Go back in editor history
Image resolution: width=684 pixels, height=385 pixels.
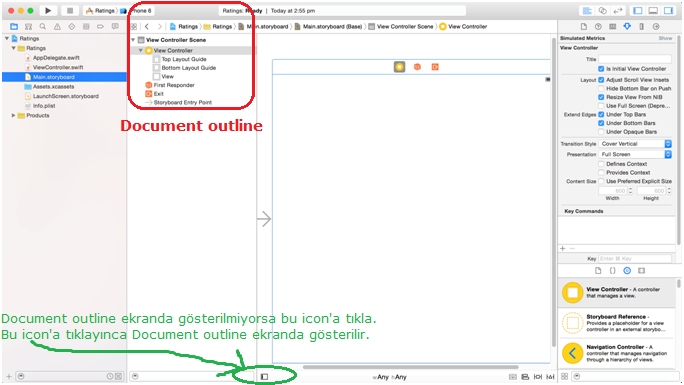click(147, 27)
